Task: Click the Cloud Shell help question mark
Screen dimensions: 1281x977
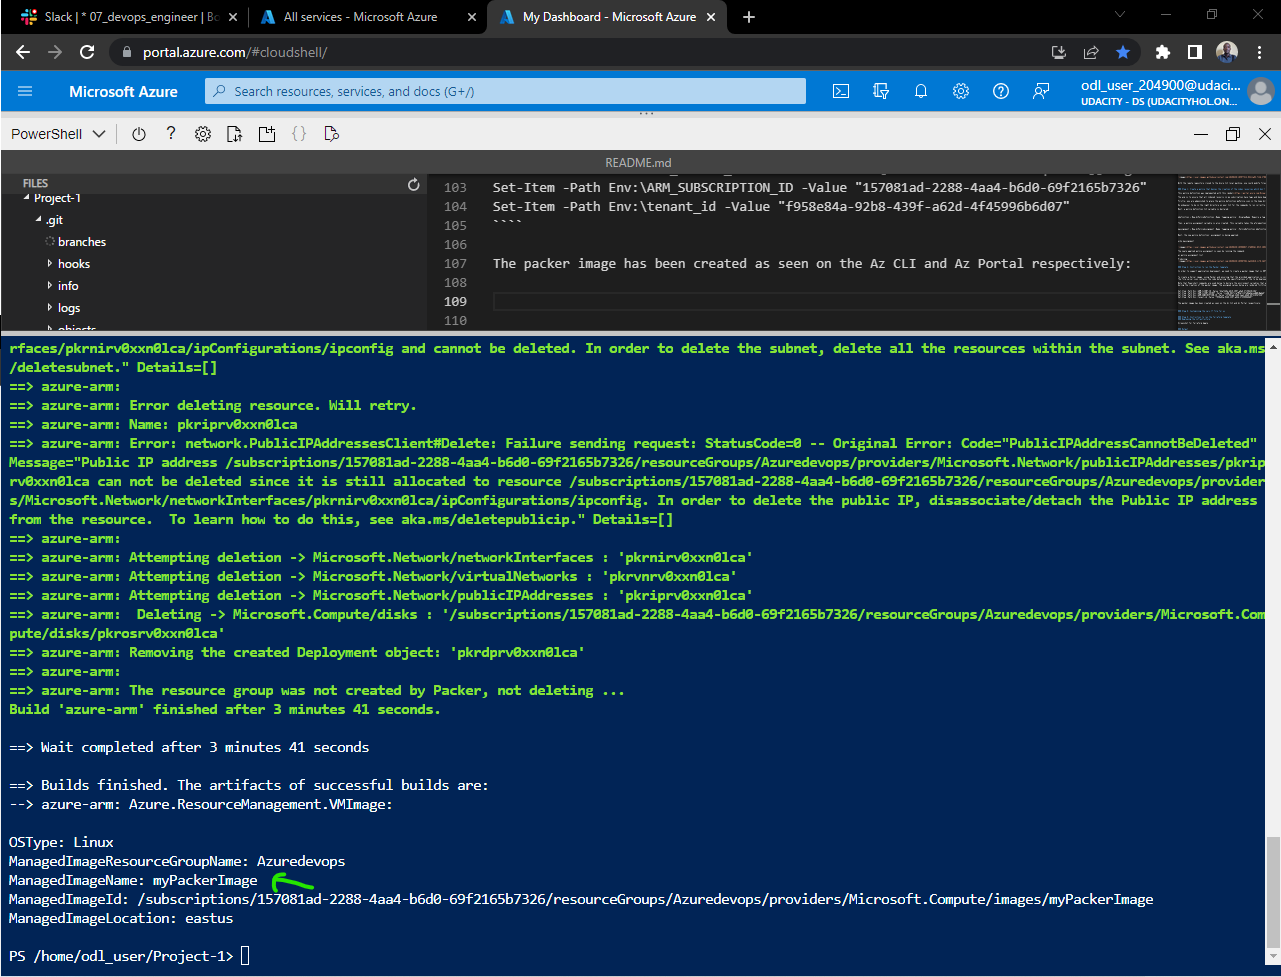Action: click(x=171, y=133)
